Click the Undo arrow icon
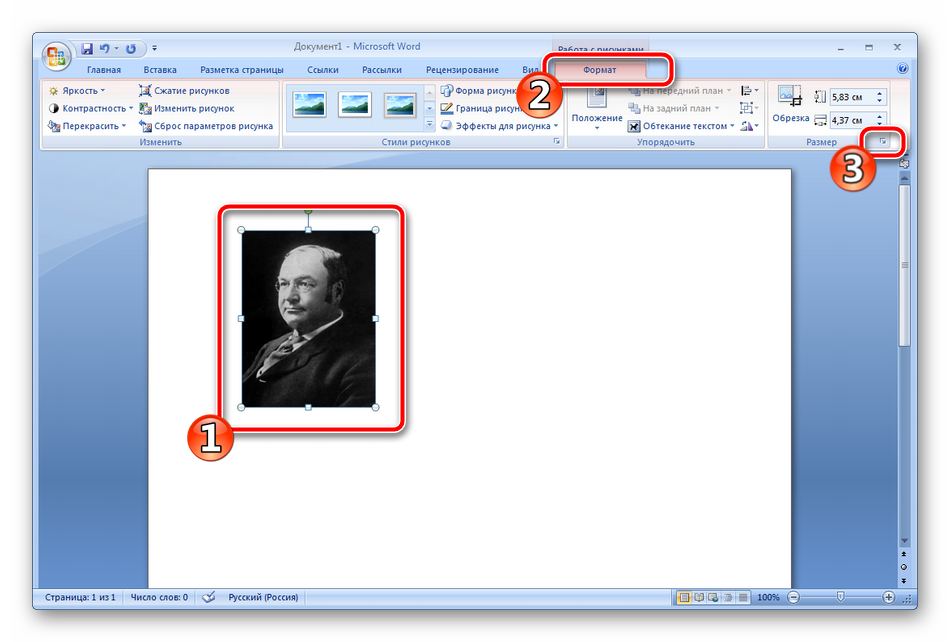950x642 pixels. pos(104,48)
